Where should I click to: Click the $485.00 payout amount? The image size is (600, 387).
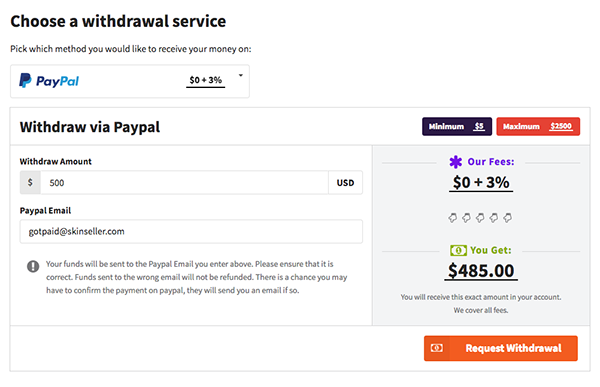481,271
